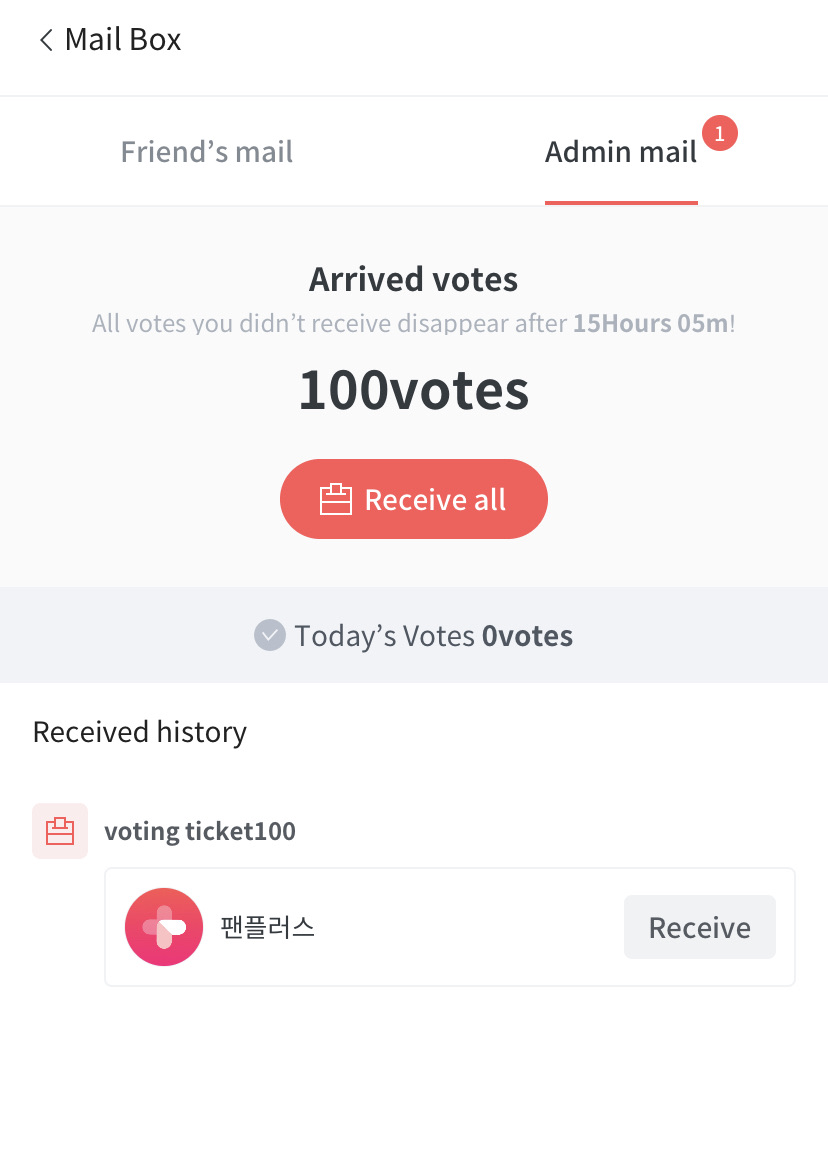Click the Mail Box title text
The width and height of the screenshot is (828, 1165).
tap(123, 40)
